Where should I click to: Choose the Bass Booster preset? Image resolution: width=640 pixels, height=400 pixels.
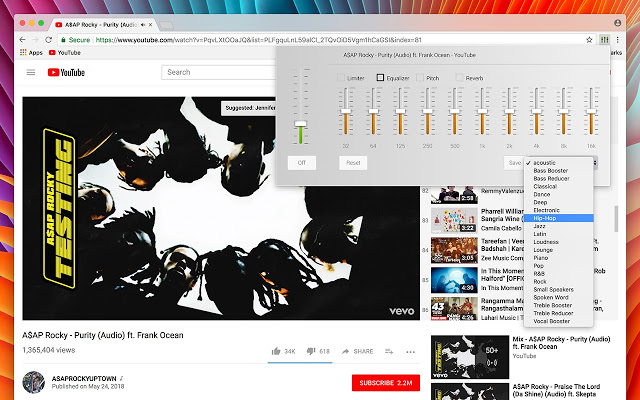(551, 170)
